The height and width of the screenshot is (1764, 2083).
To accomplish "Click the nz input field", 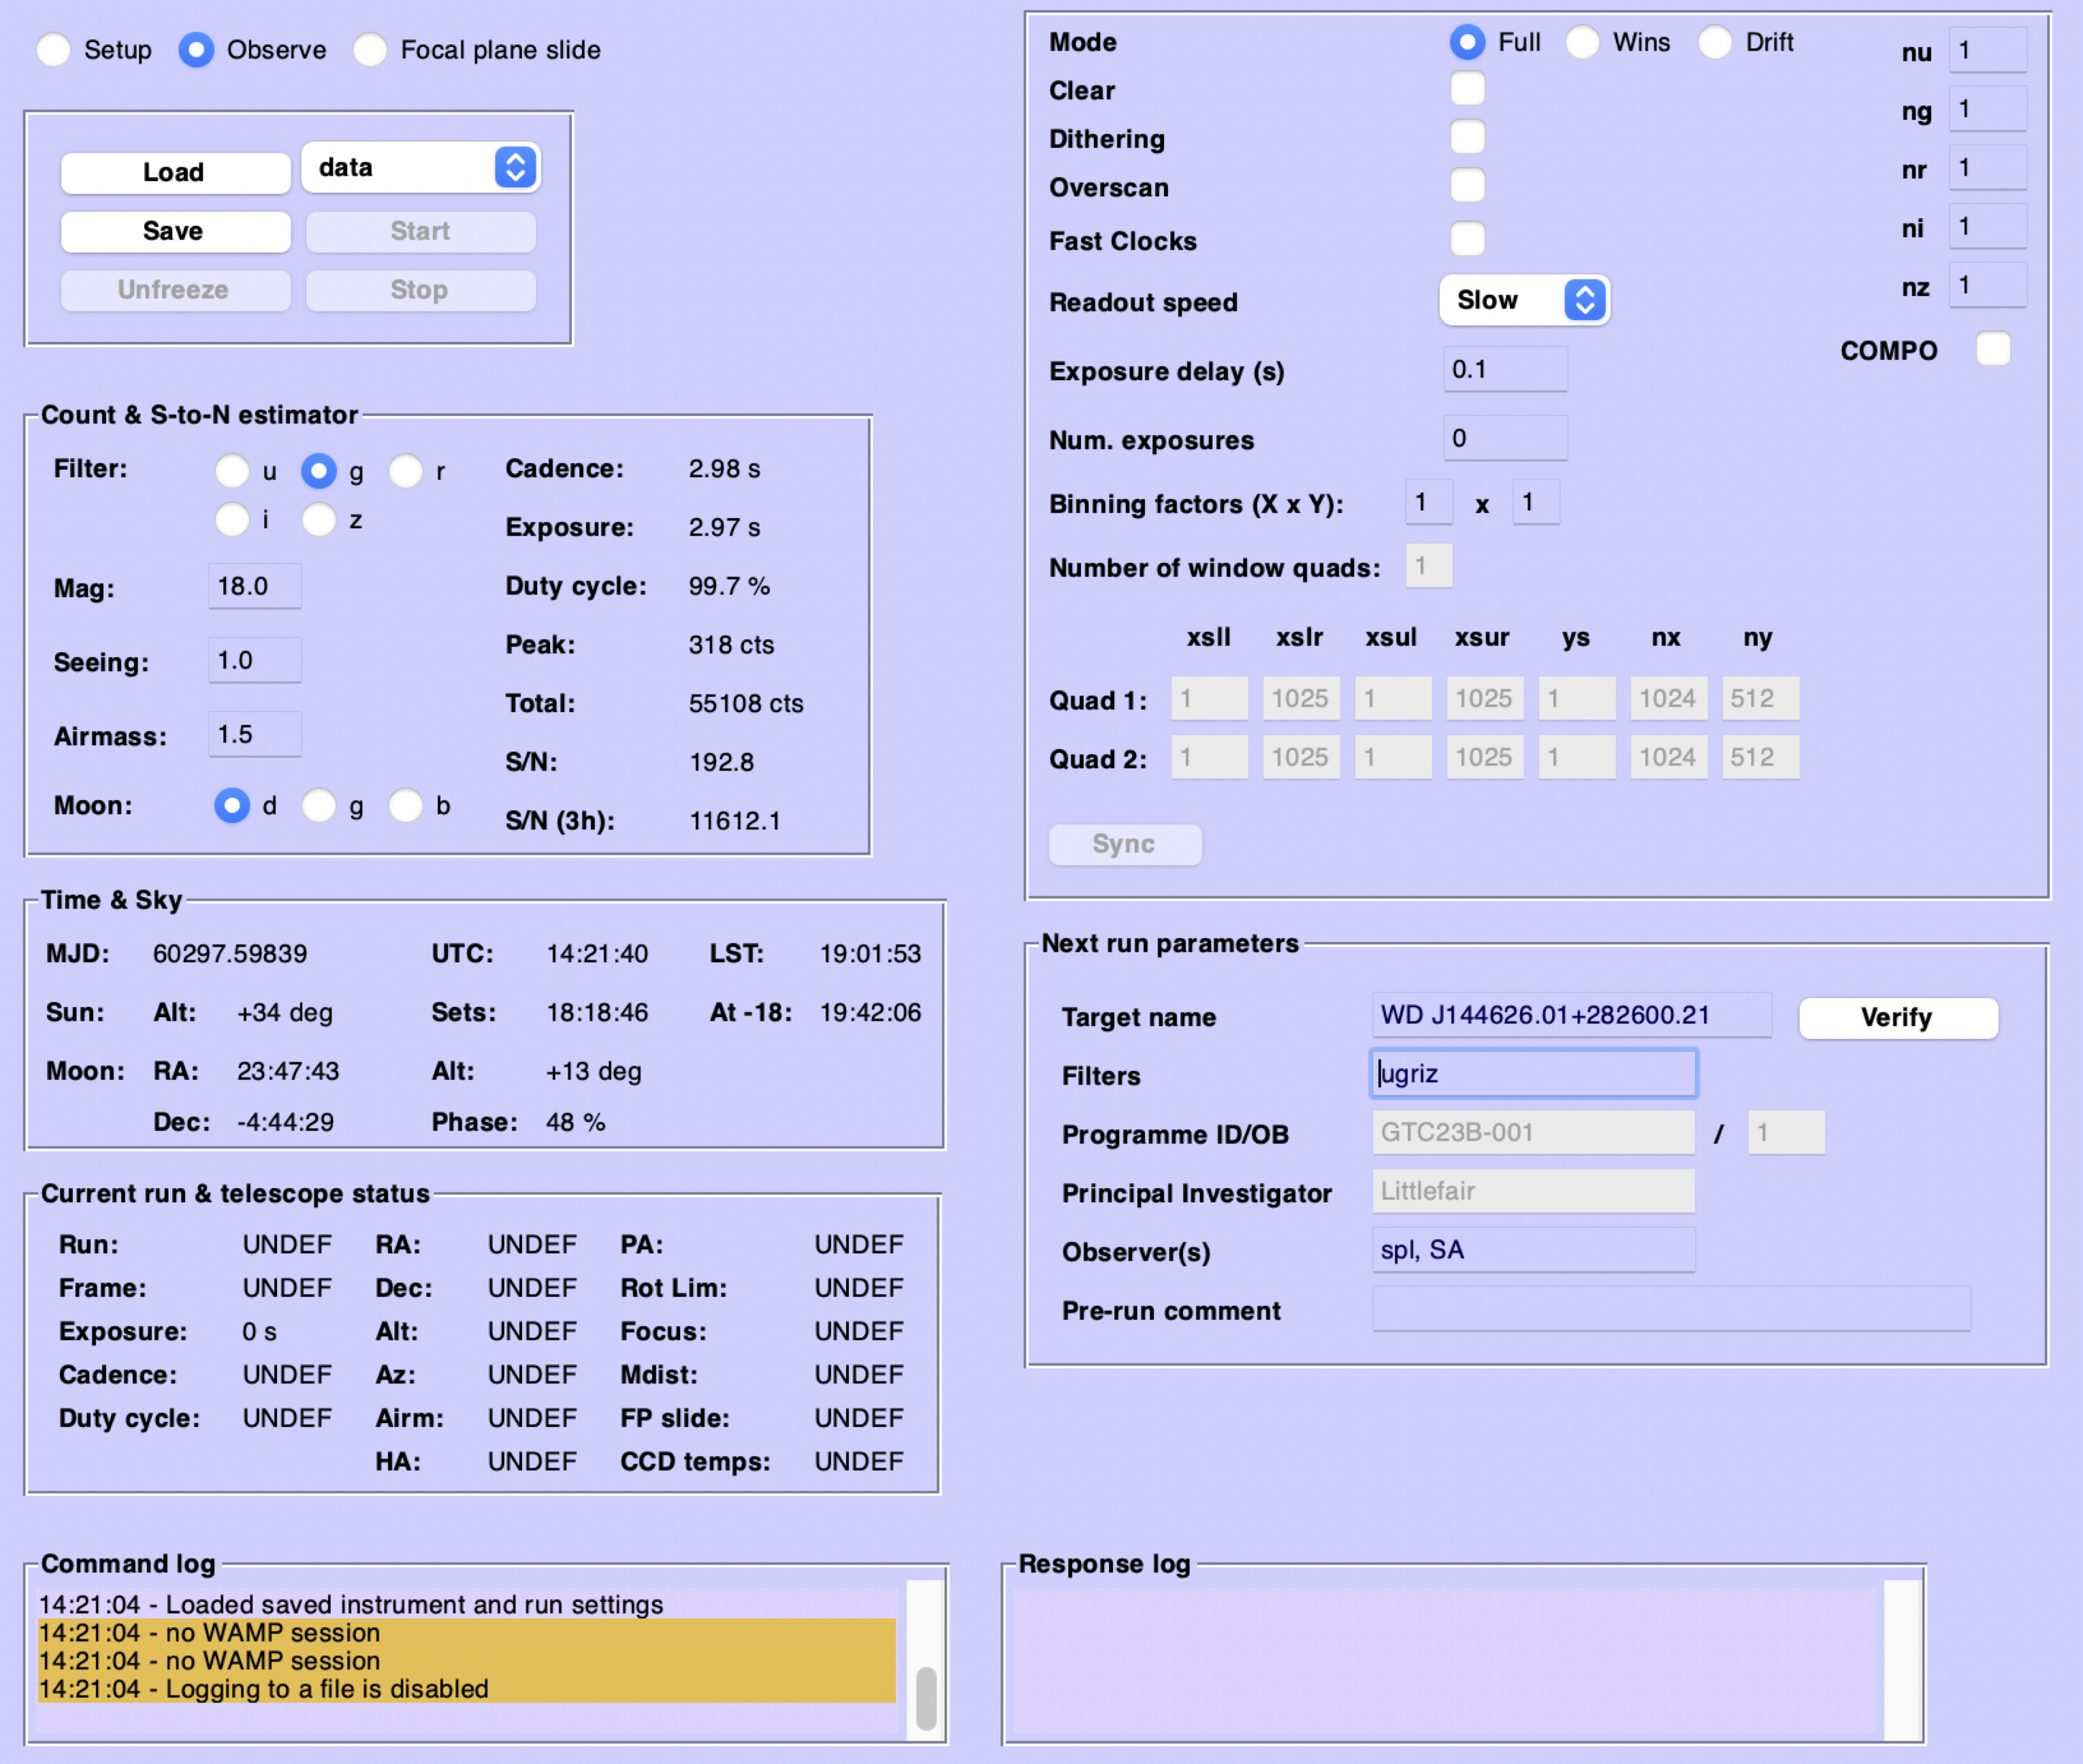I will pyautogui.click(x=1988, y=286).
